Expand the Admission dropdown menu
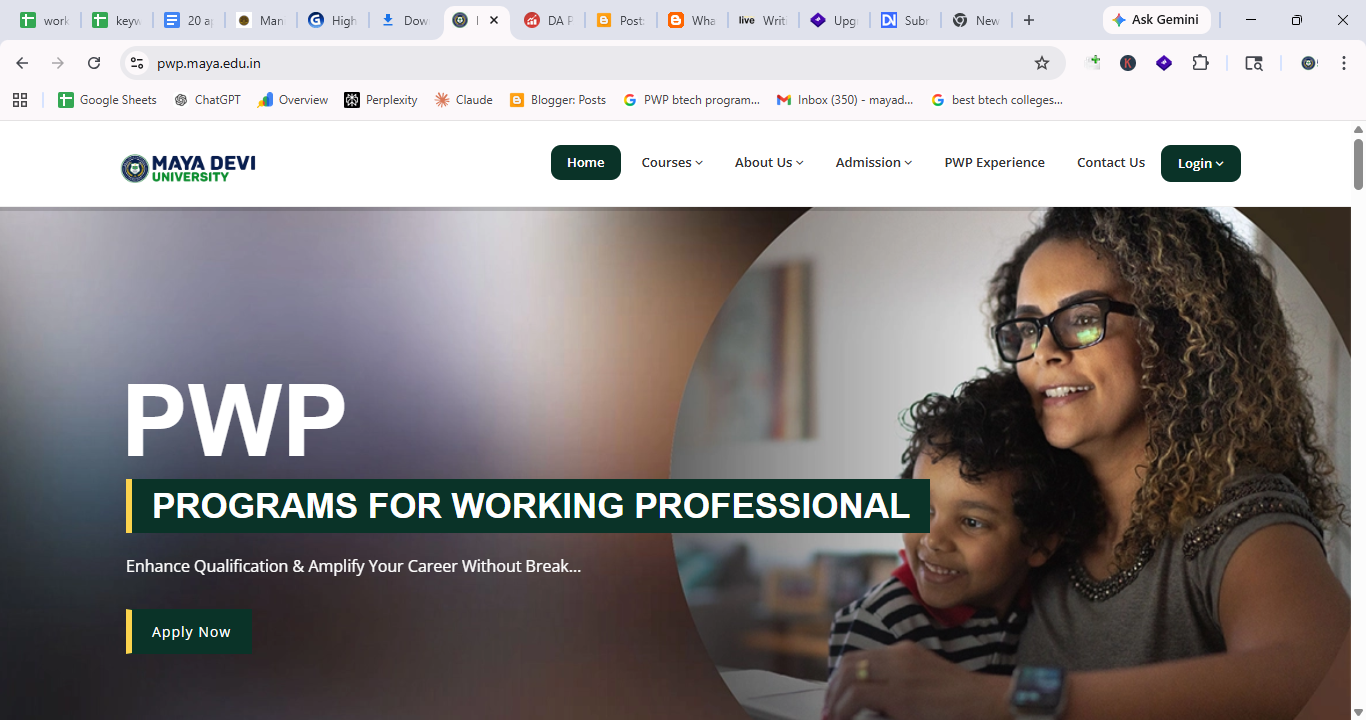1366x720 pixels. pyautogui.click(x=874, y=163)
